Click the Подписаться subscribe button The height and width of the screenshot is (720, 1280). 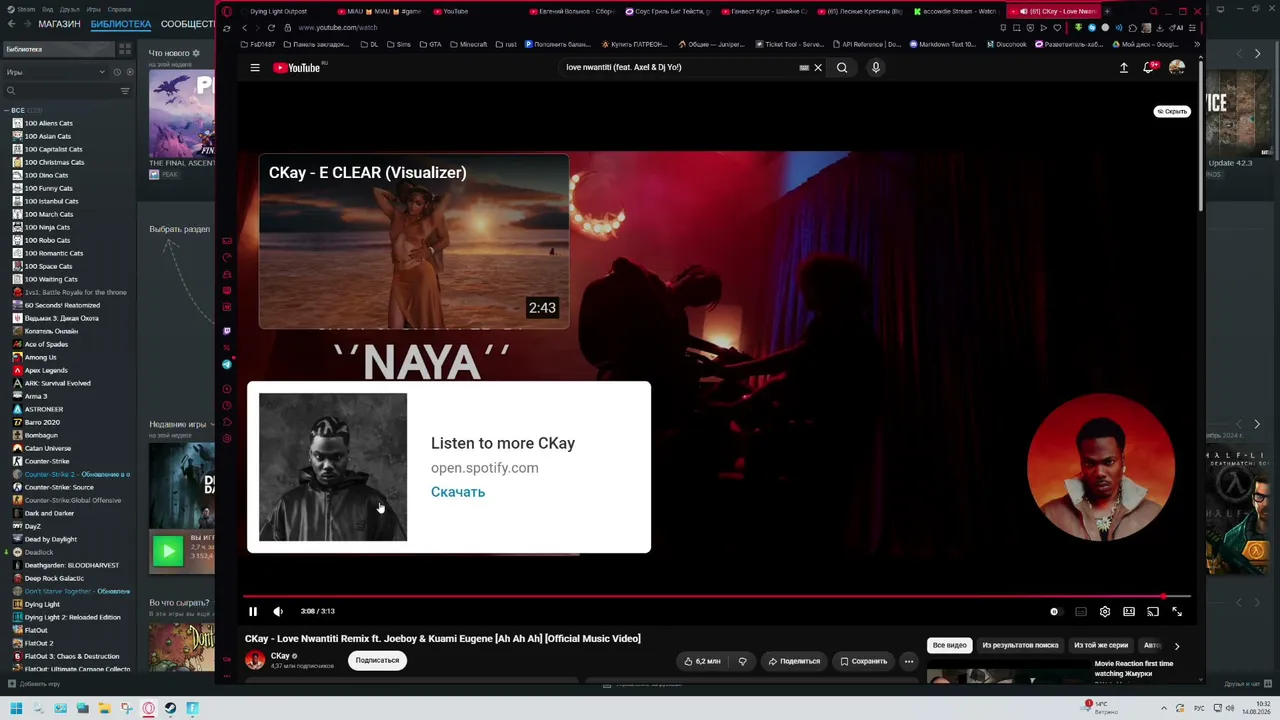pos(378,660)
